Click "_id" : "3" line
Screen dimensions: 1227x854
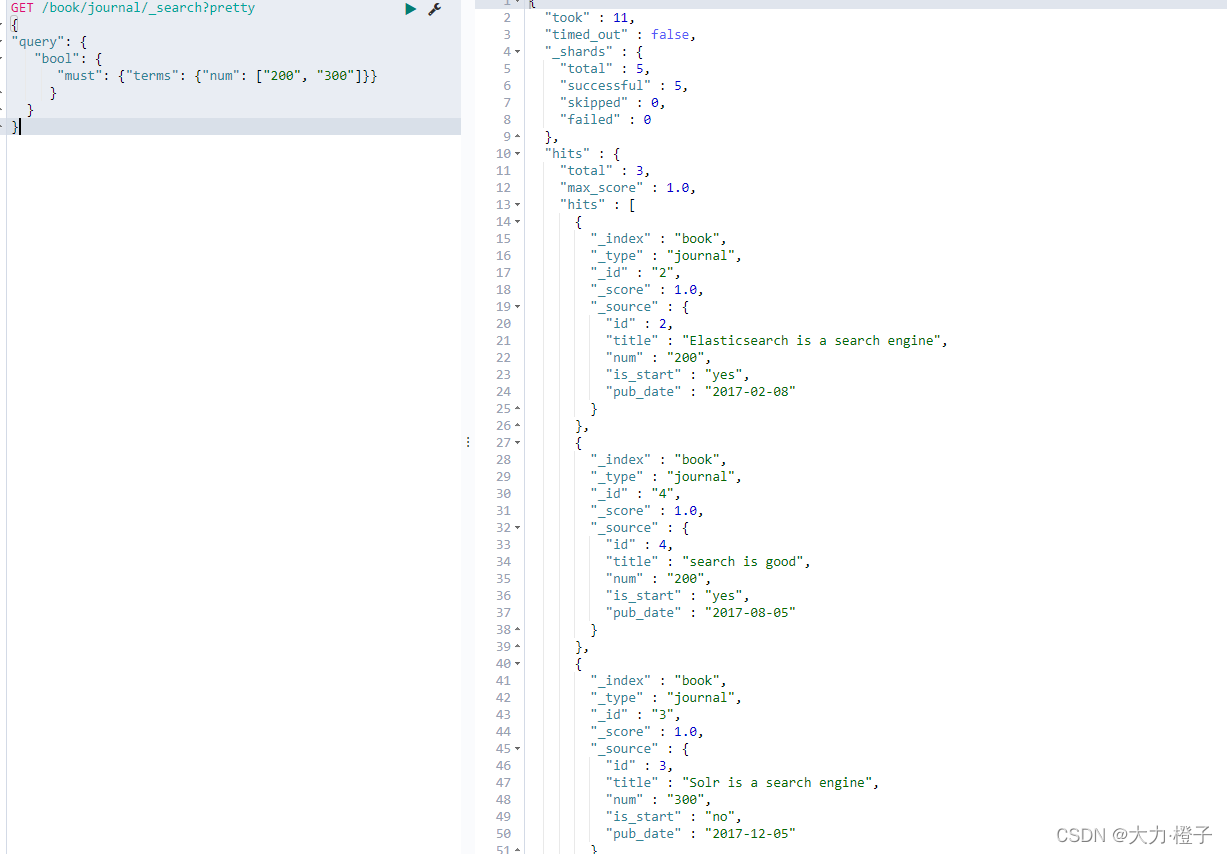pyautogui.click(x=636, y=715)
